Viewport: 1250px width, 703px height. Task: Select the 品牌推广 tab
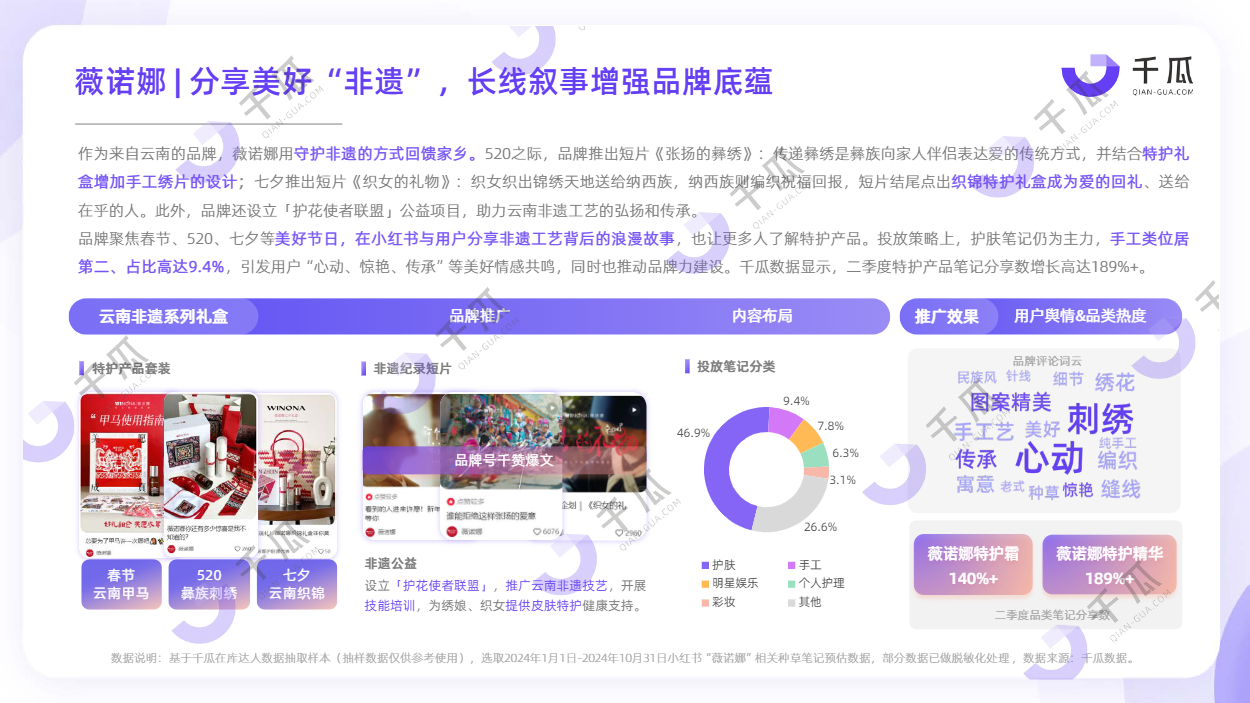[x=480, y=316]
